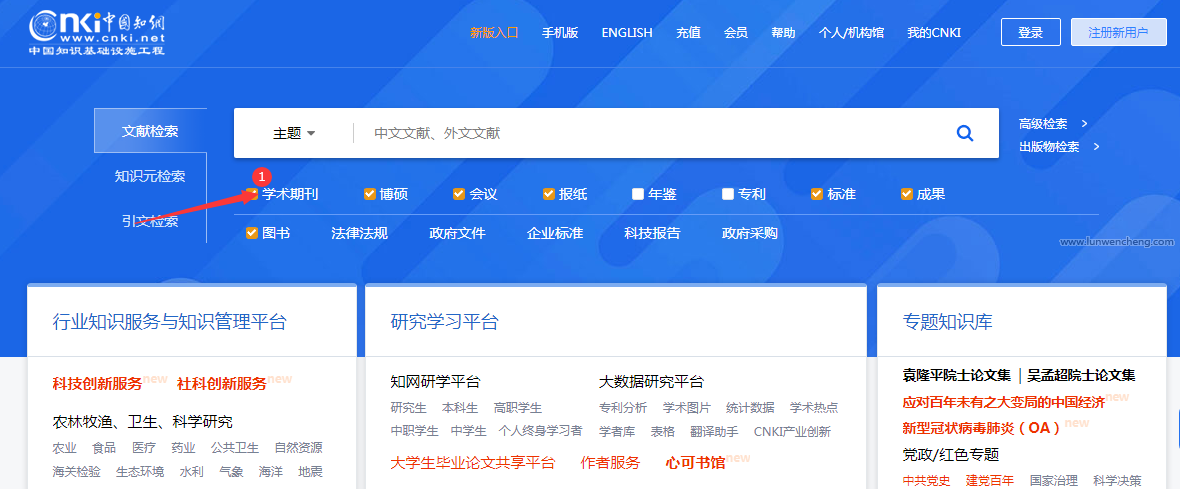Click CNKI产业创新 link
Image resolution: width=1180 pixels, height=489 pixels.
pos(792,432)
